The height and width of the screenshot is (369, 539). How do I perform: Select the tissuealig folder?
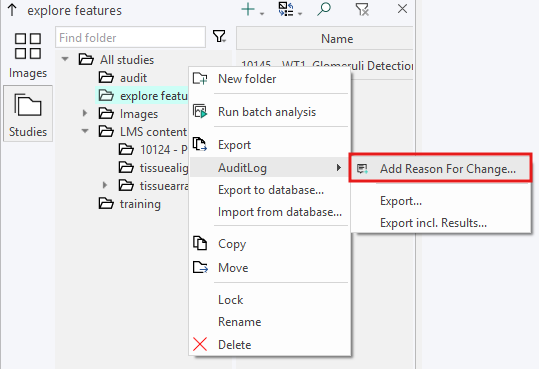coord(153,168)
